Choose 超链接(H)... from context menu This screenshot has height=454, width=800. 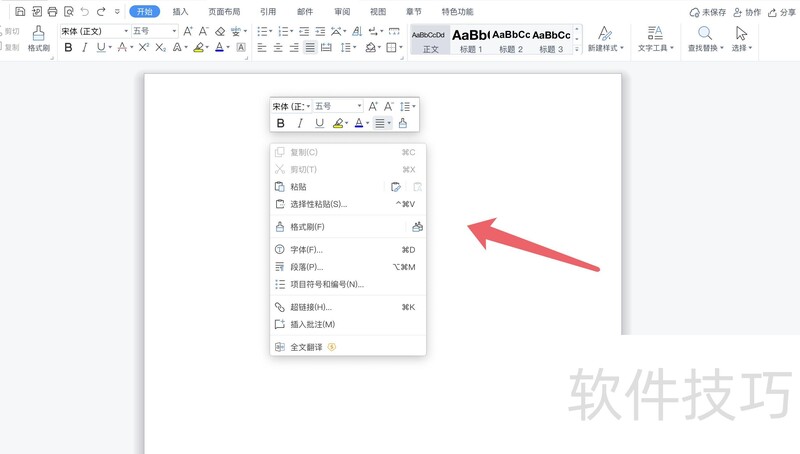tap(348, 307)
